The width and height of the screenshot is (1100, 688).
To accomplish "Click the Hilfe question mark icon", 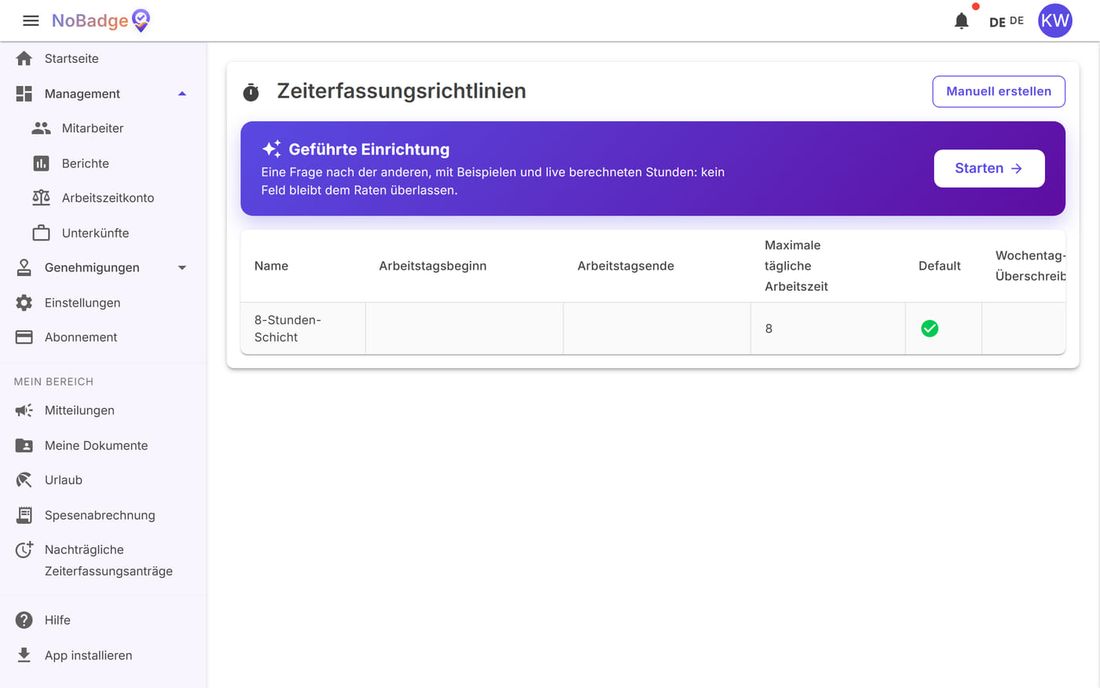I will (x=24, y=620).
